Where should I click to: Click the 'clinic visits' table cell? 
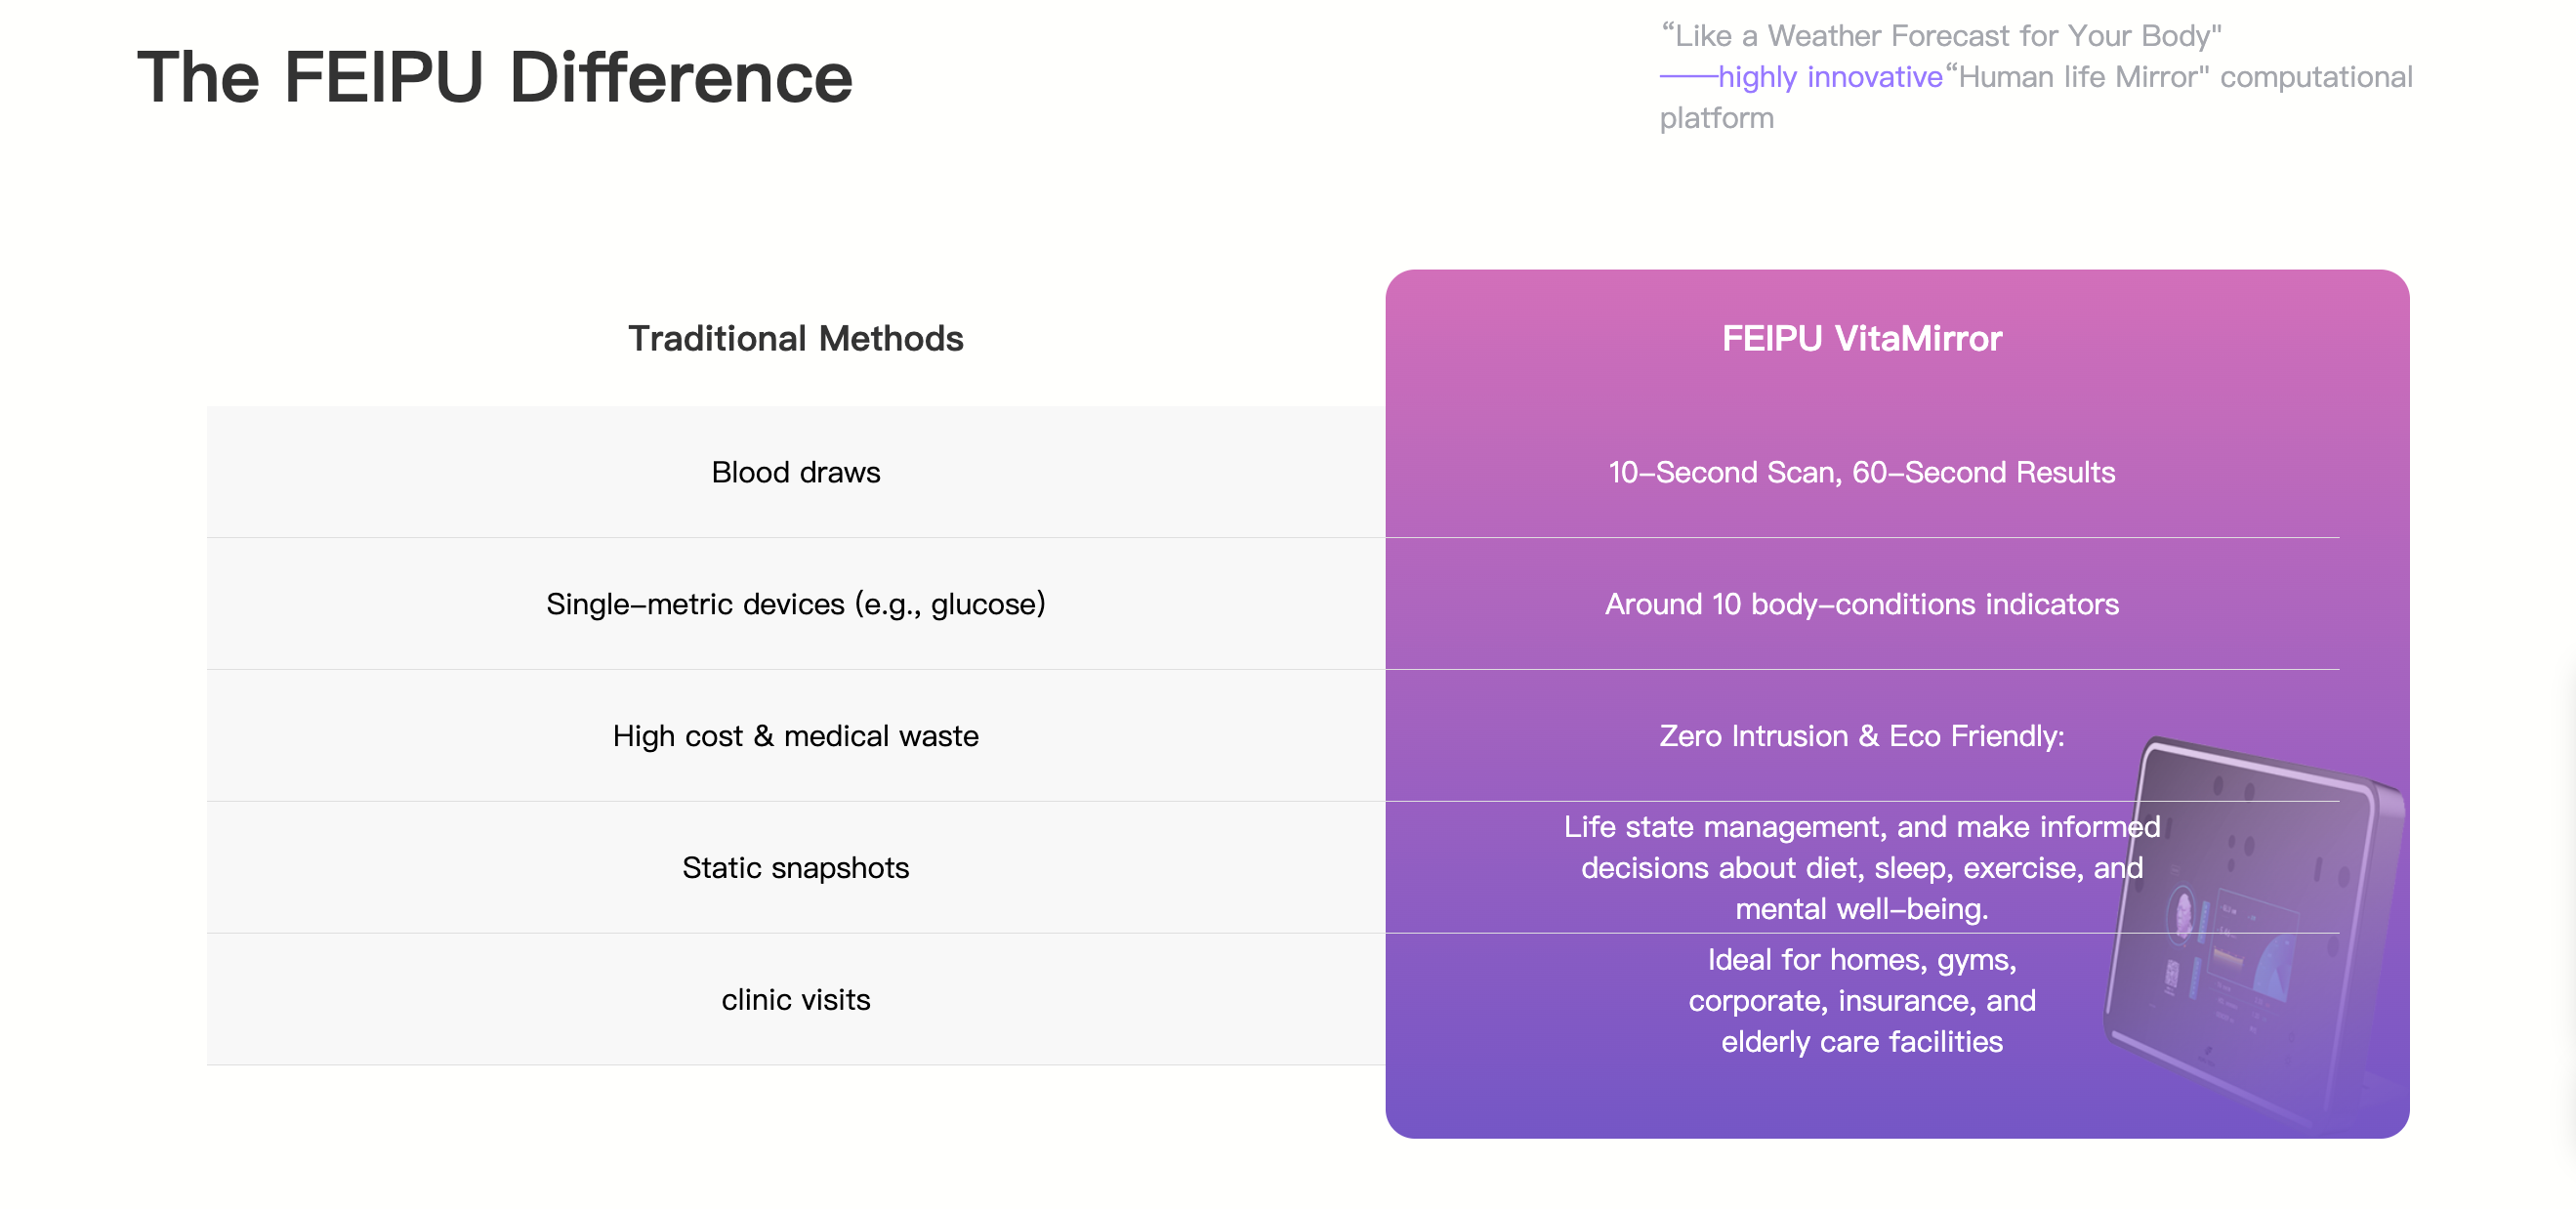pos(795,1000)
